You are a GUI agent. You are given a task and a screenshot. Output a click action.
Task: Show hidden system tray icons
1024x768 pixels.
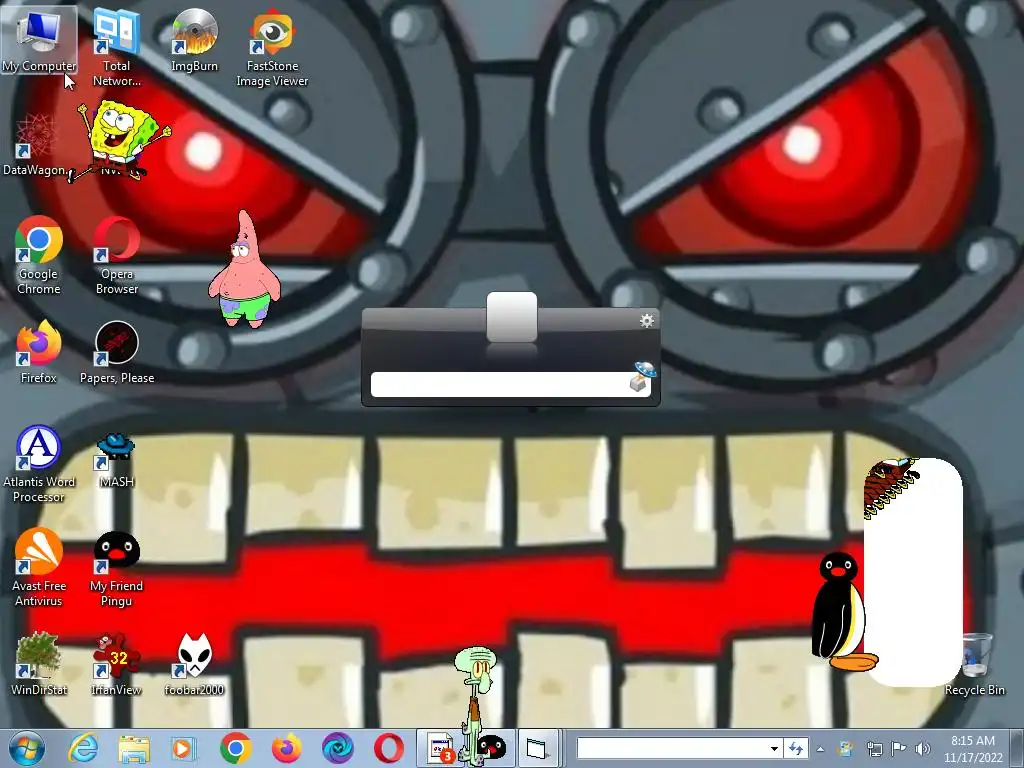tap(820, 749)
